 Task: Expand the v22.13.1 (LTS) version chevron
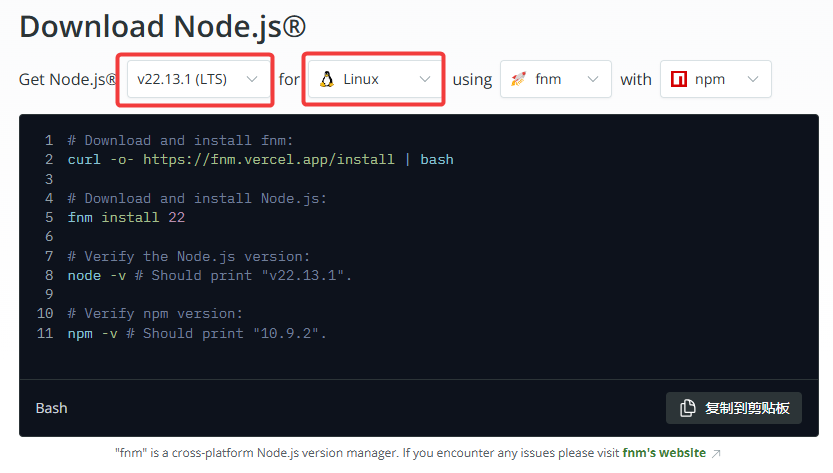253,79
